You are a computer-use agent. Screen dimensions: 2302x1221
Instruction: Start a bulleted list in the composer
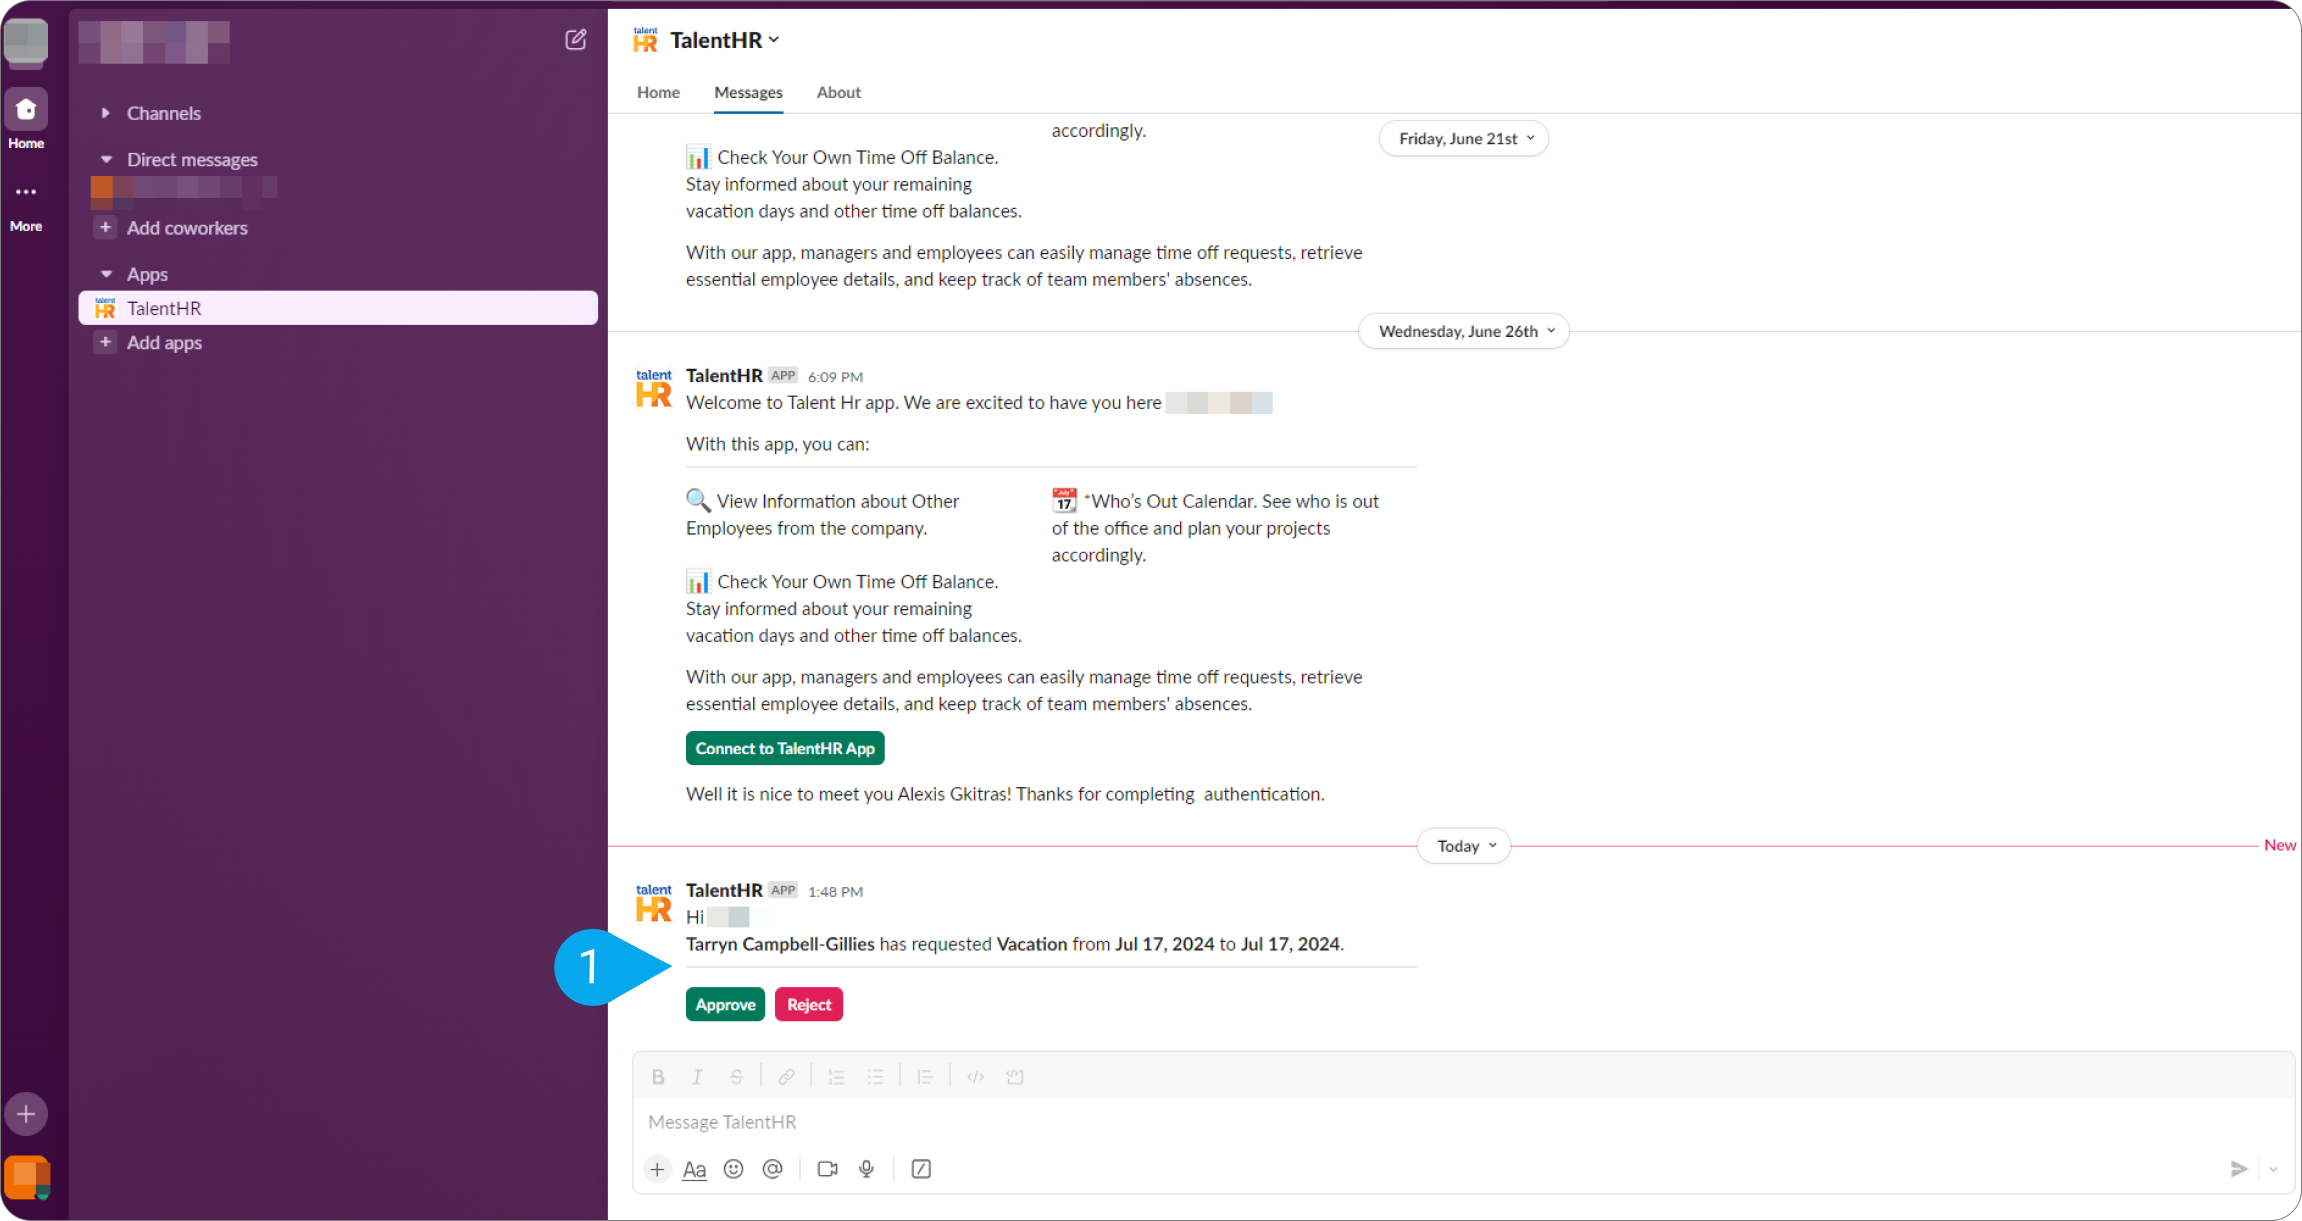coord(875,1077)
